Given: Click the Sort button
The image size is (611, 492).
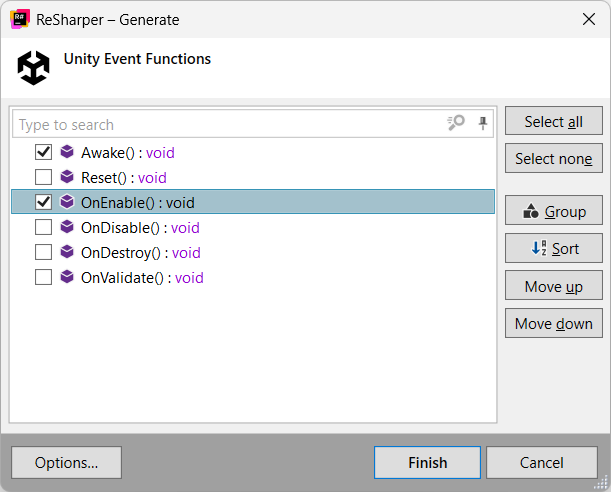Looking at the screenshot, I should [553, 248].
